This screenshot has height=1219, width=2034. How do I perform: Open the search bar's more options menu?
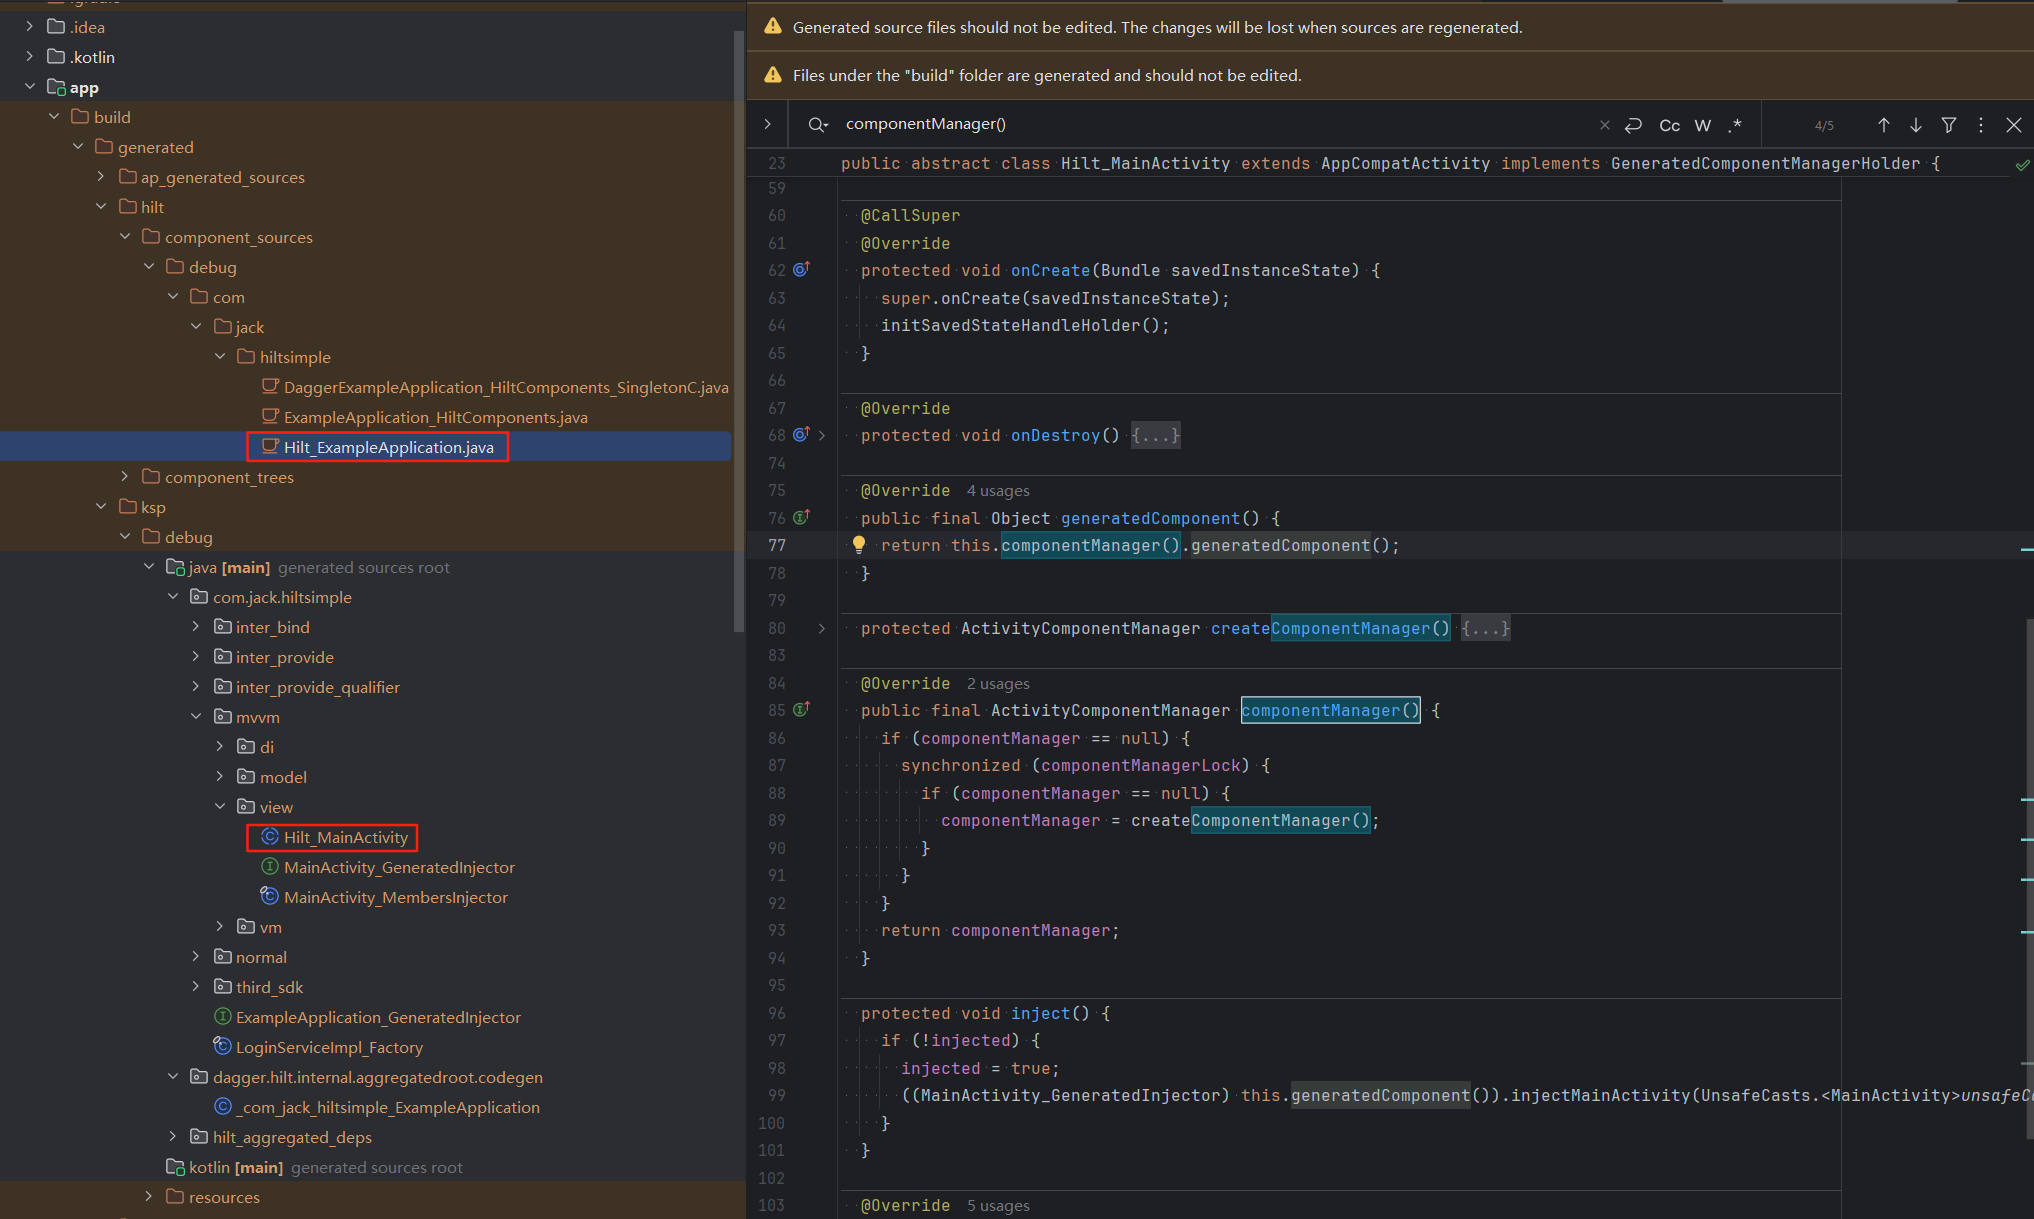click(x=1980, y=125)
